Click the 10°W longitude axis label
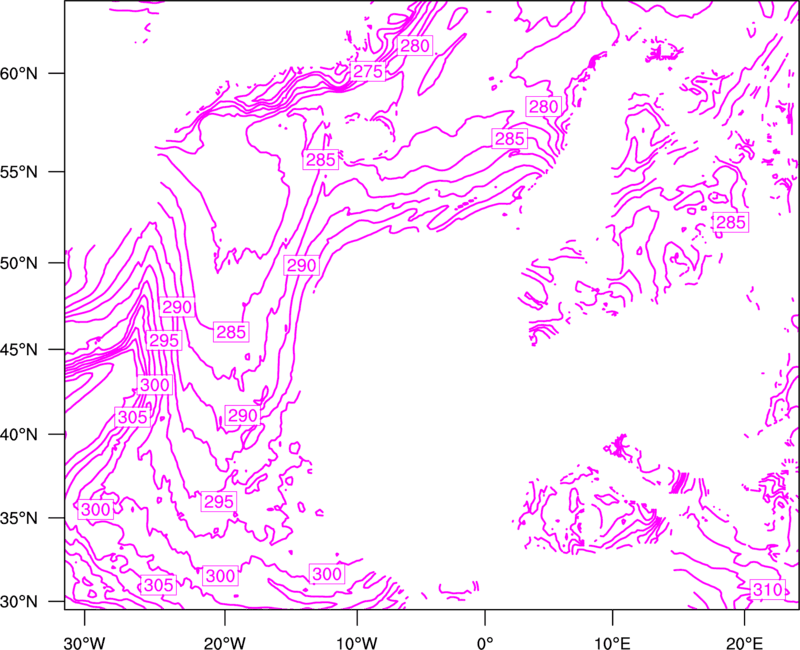 click(357, 643)
